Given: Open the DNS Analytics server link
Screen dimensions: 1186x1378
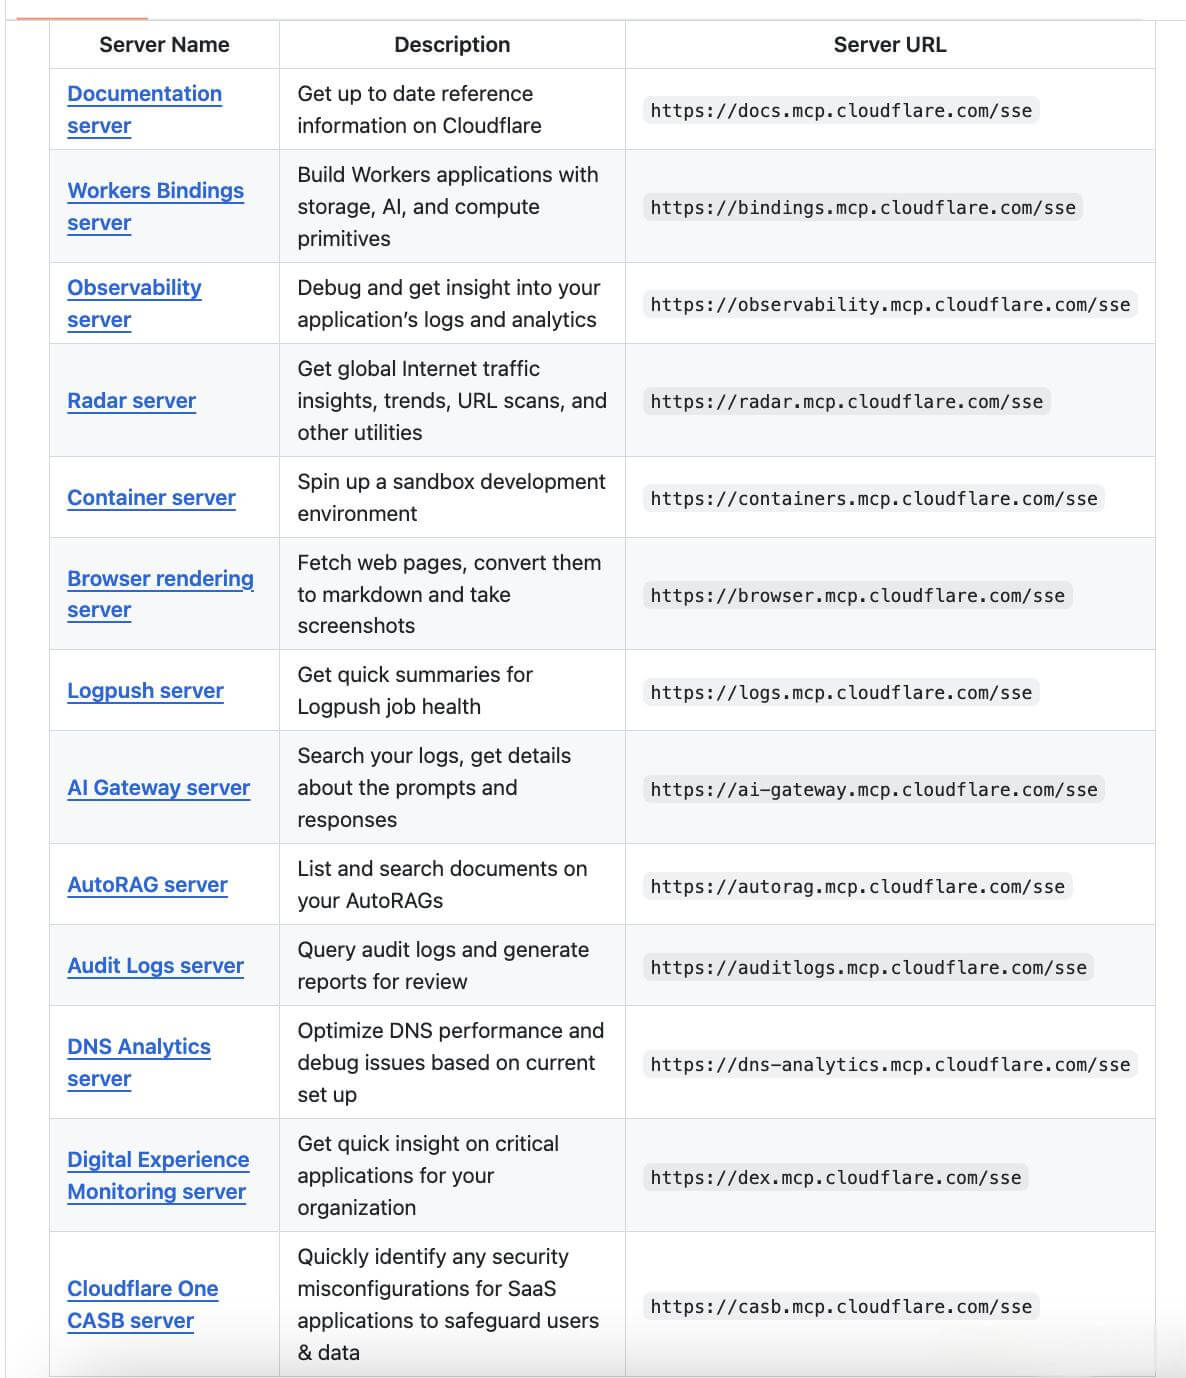Looking at the screenshot, I should pos(138,1047).
